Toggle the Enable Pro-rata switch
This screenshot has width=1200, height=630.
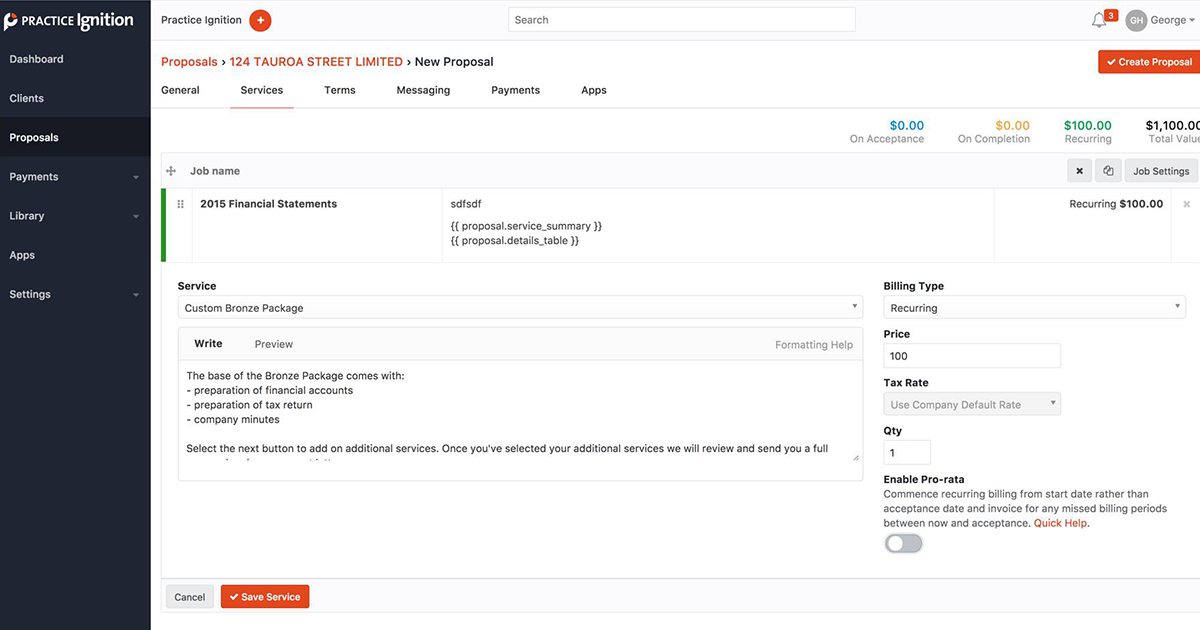coord(903,543)
